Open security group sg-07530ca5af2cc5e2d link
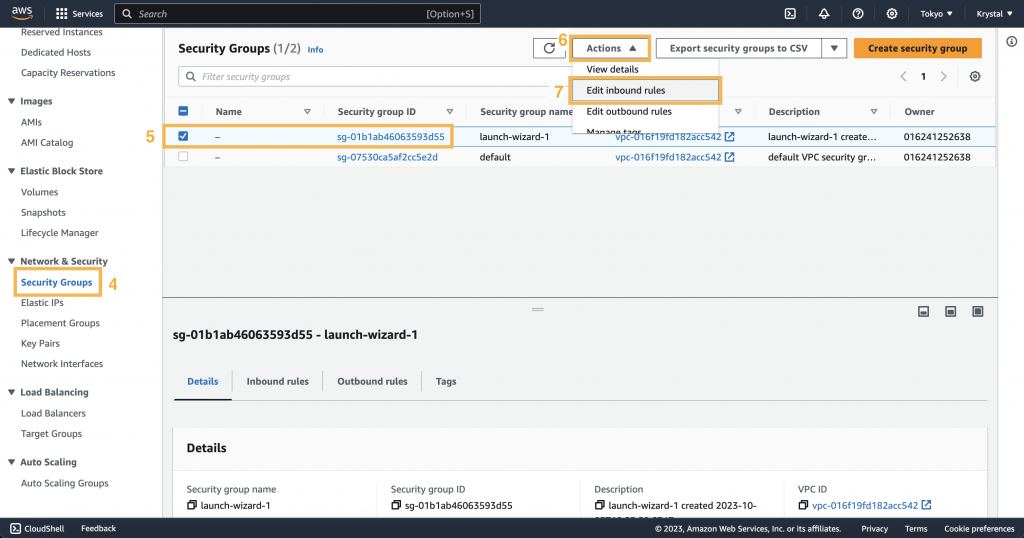 (387, 157)
